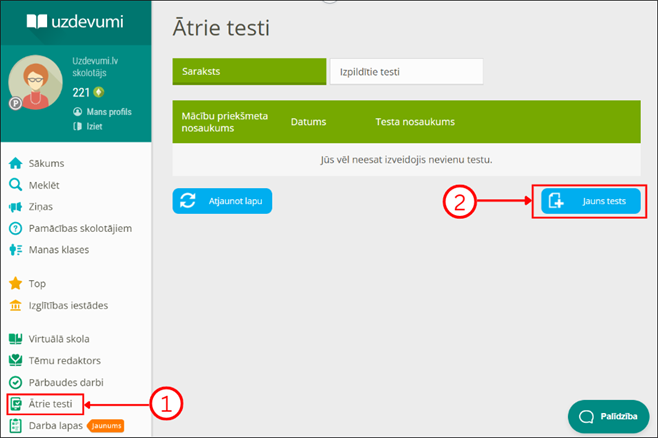Viewport: 658px width, 438px height.
Task: Click the Virtuālā skola book icon
Action: pyautogui.click(x=16, y=339)
